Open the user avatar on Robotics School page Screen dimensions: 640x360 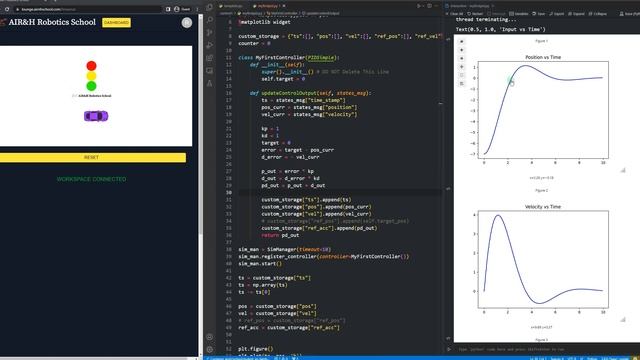click(187, 23)
